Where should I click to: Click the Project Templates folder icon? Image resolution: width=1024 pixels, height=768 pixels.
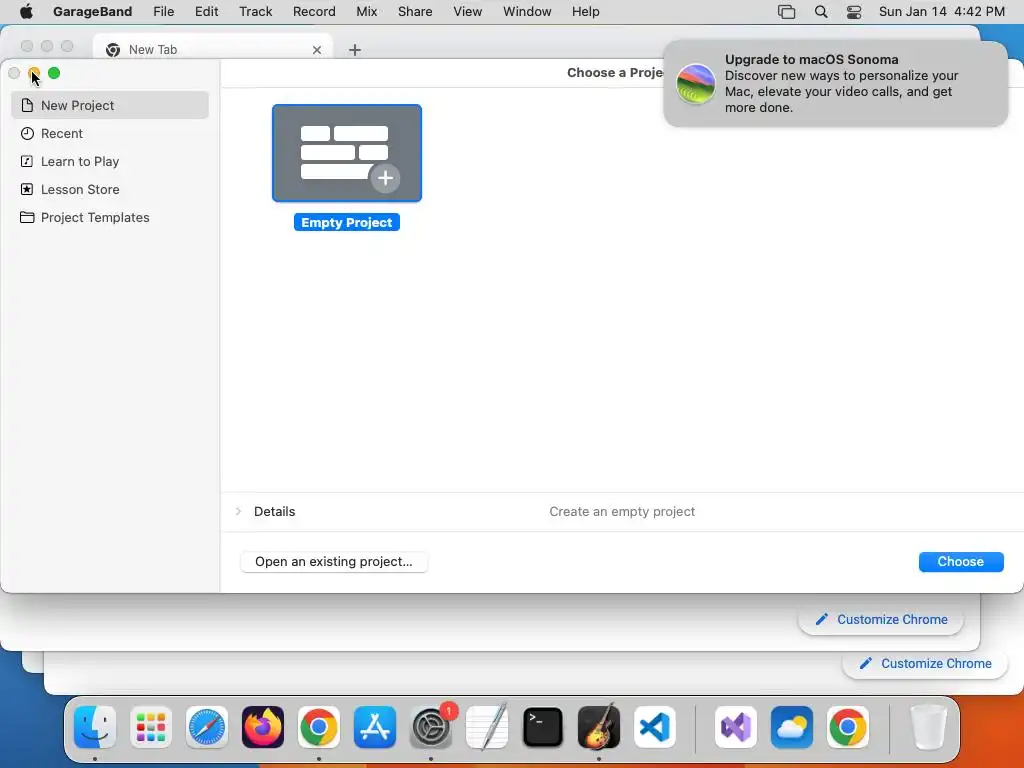27,217
